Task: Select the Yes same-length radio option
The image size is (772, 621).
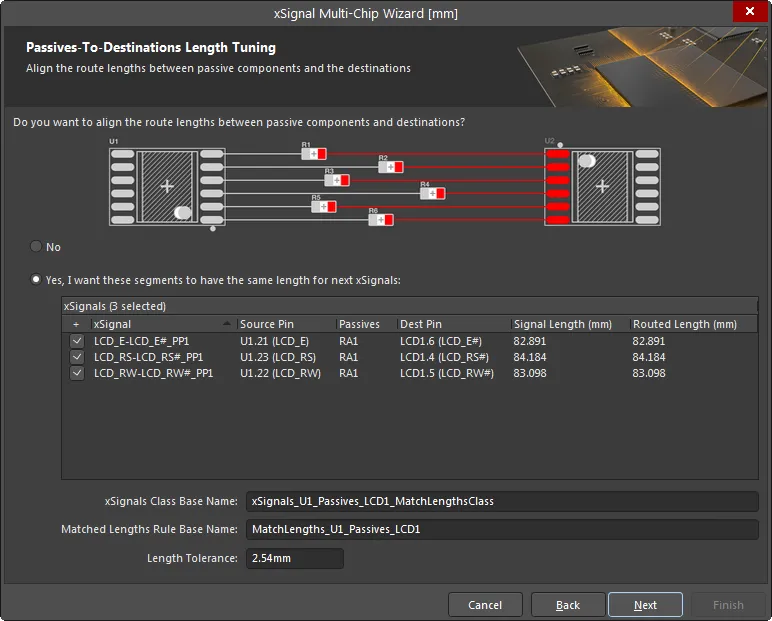Action: [37, 280]
